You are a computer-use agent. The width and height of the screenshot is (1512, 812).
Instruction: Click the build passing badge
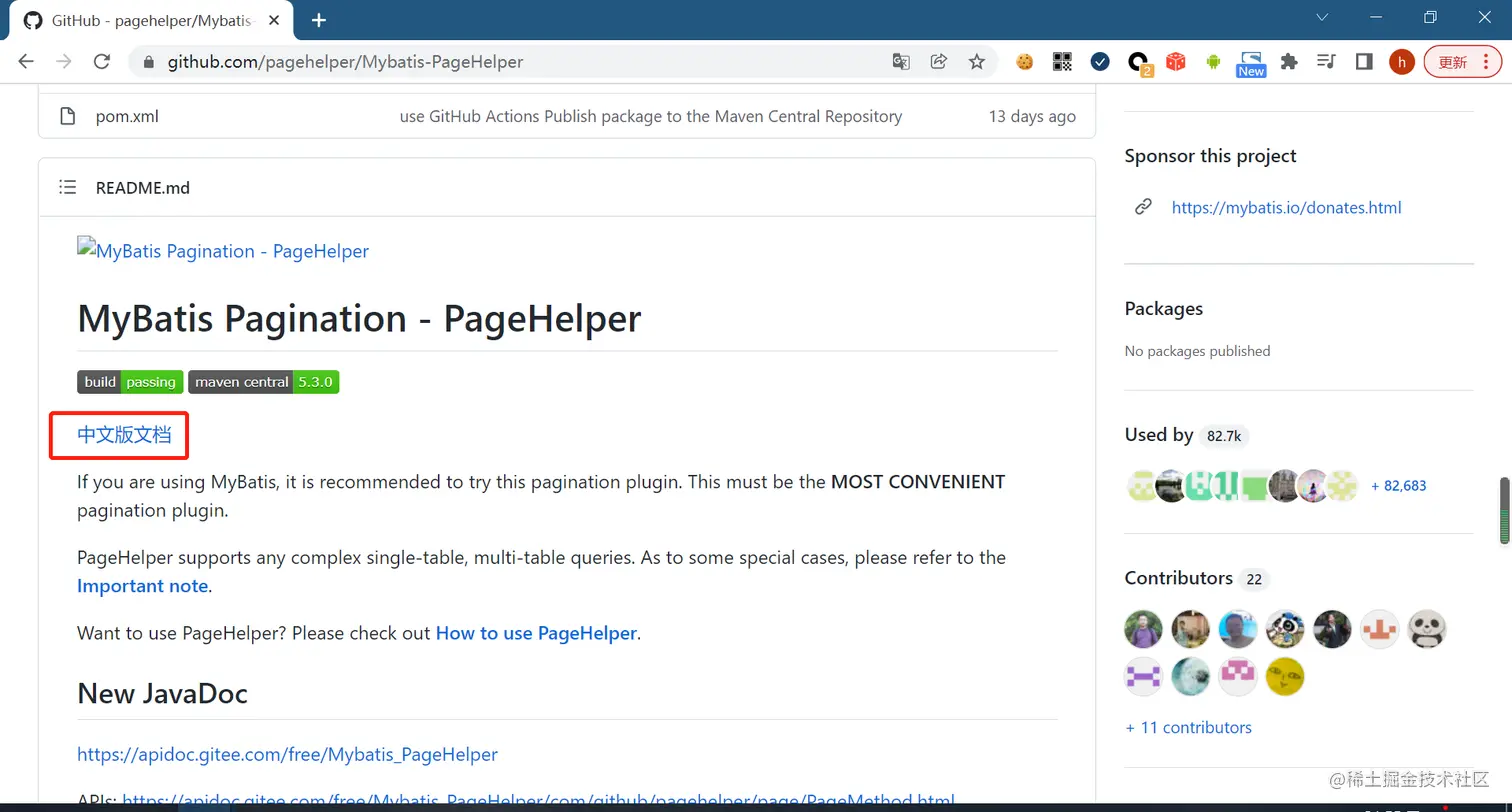(x=130, y=382)
